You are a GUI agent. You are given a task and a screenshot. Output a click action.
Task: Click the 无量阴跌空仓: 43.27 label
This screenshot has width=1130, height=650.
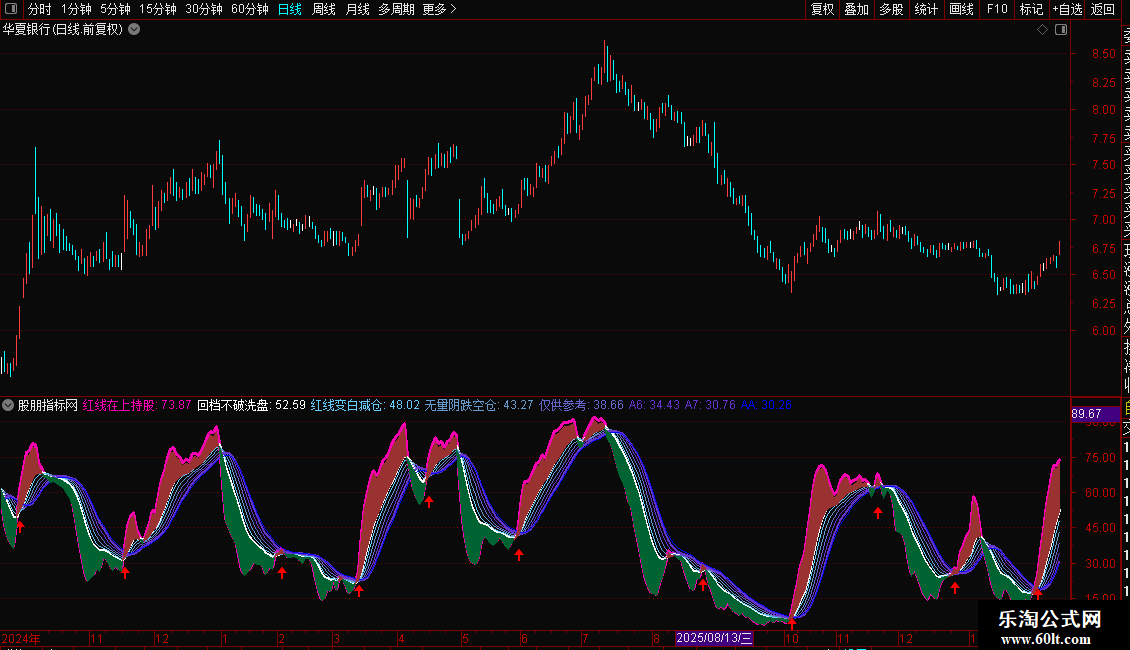479,405
